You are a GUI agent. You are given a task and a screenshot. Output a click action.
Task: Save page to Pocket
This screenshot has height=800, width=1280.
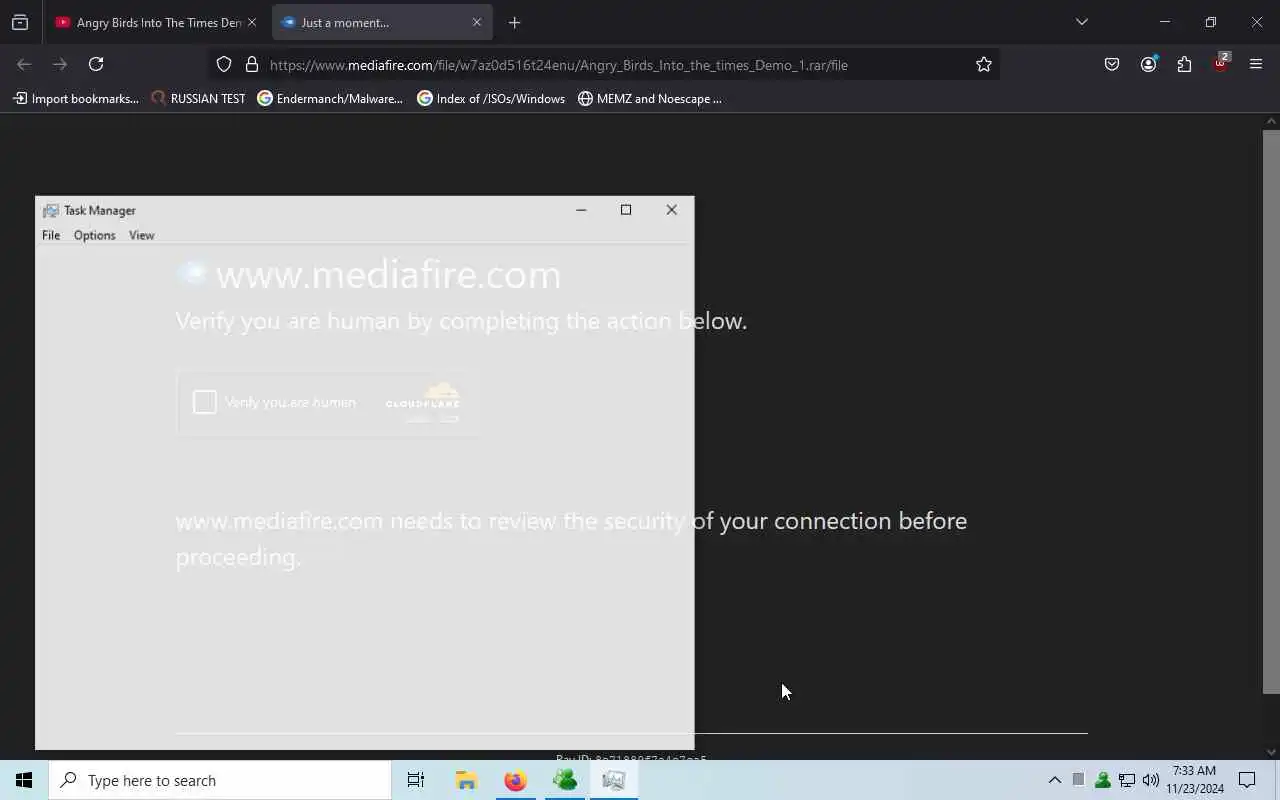coord(1112,64)
